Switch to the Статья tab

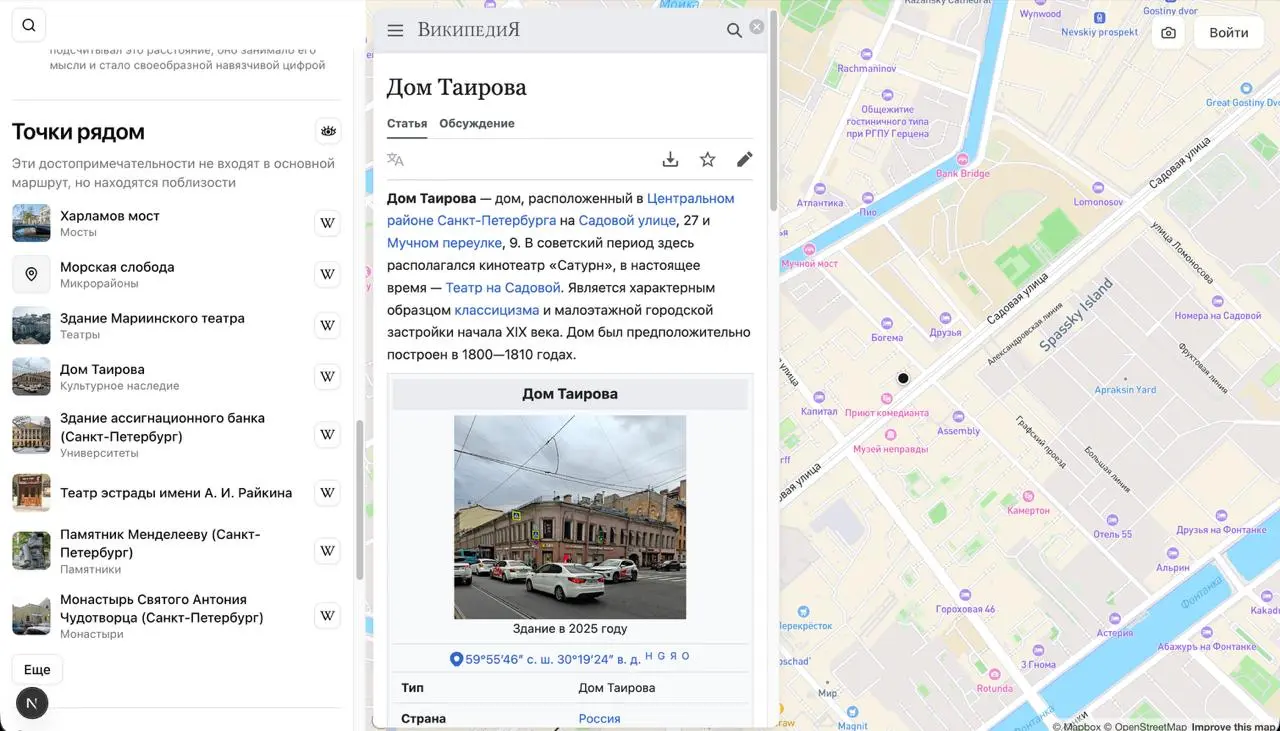(x=407, y=123)
